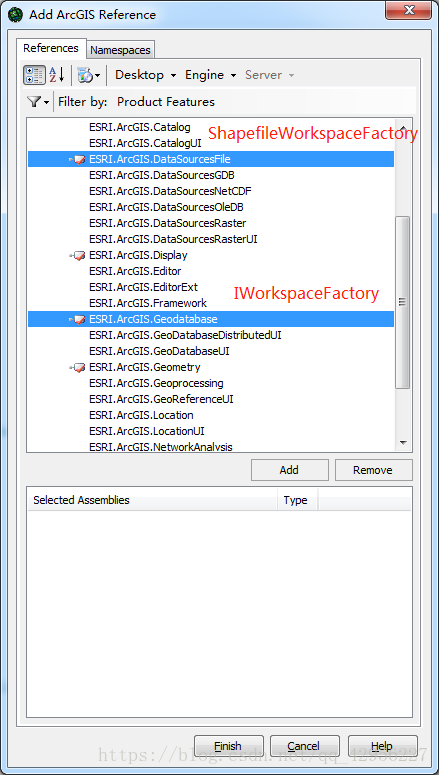Open dropdown arrow next to globe icon

pos(97,76)
